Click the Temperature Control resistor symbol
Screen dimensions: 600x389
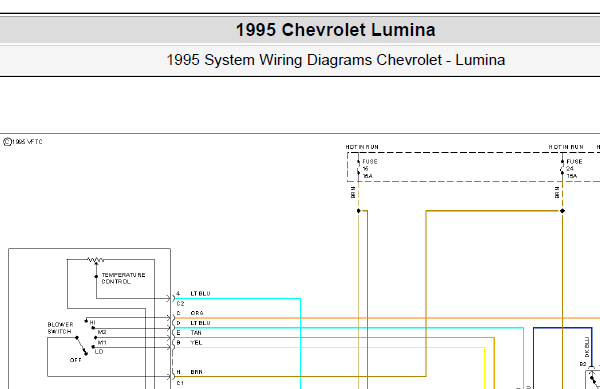[95, 260]
